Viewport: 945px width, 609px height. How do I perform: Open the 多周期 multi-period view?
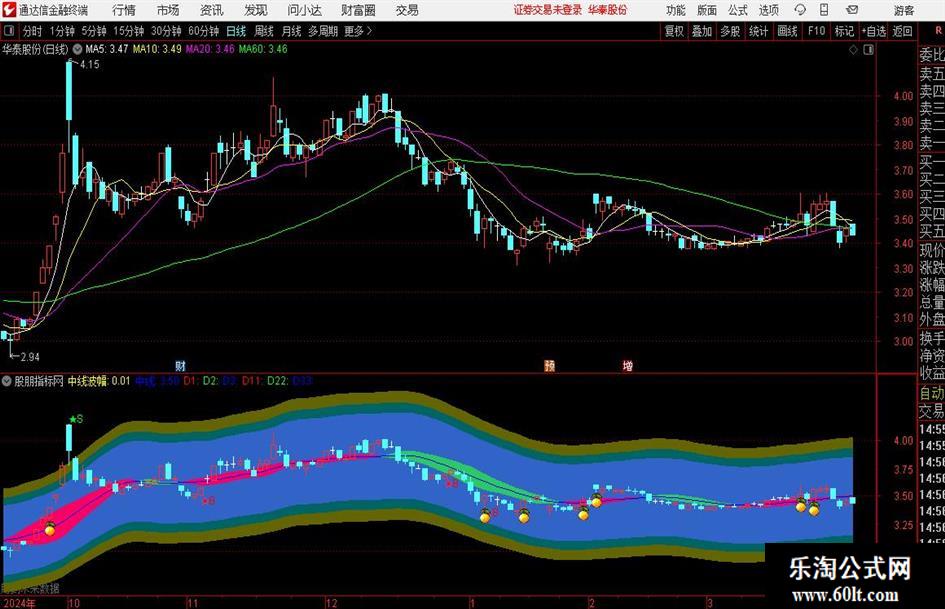[x=323, y=31]
